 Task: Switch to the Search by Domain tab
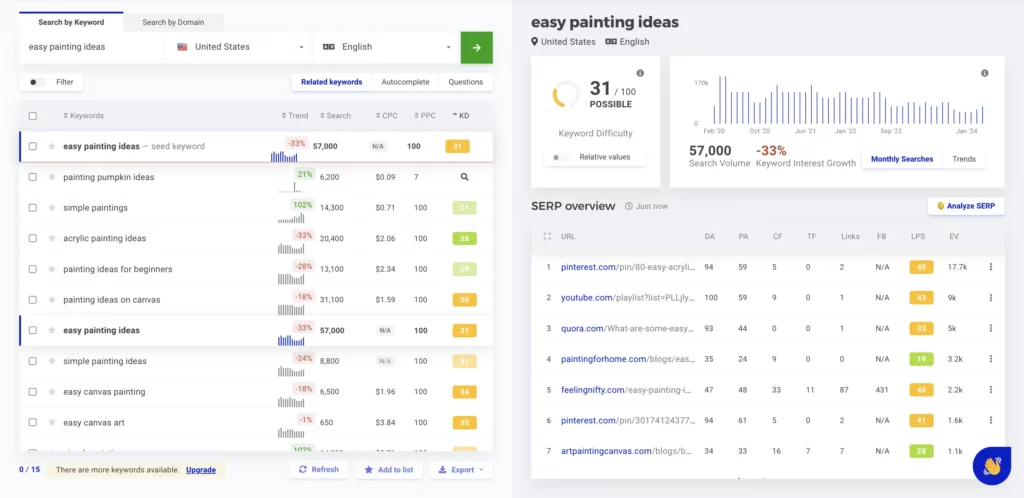pos(173,22)
